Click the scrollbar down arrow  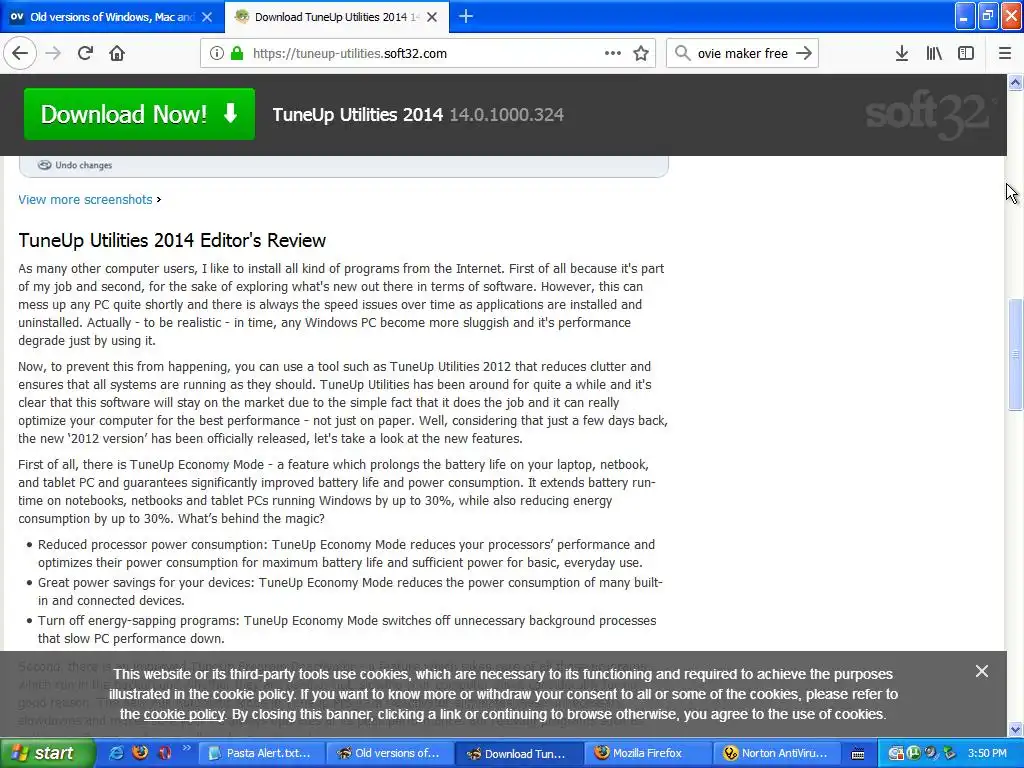tap(1015, 729)
